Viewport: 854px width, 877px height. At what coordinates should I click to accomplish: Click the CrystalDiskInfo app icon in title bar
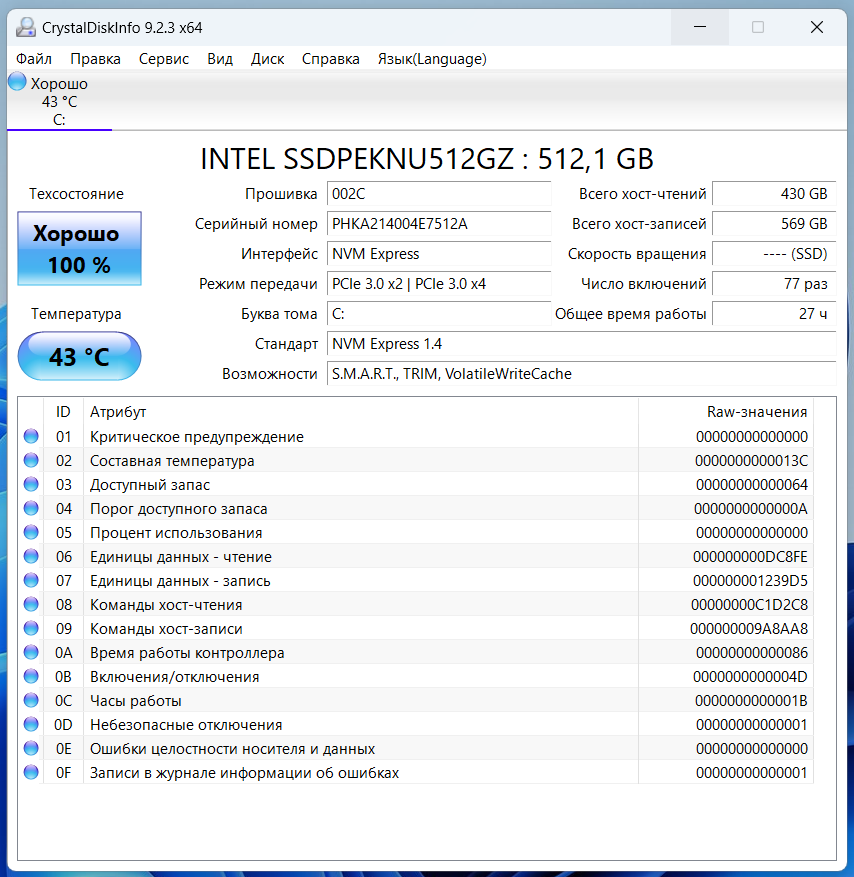point(25,27)
